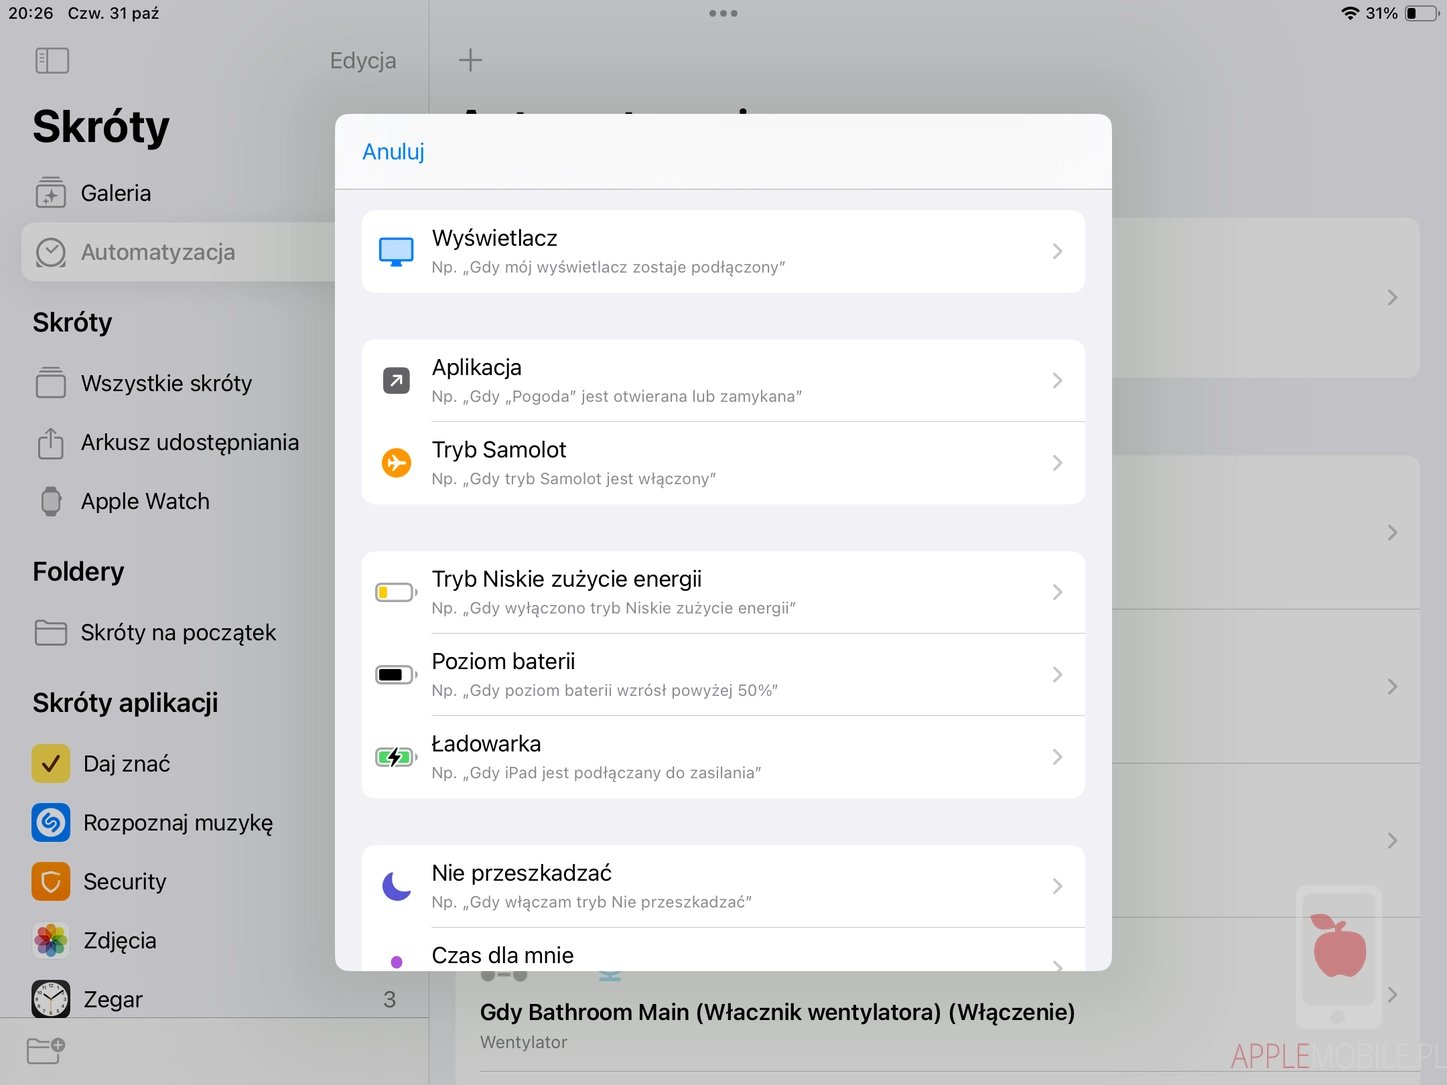Open the Skróty na początek folder
This screenshot has width=1447, height=1085.
coord(178,633)
